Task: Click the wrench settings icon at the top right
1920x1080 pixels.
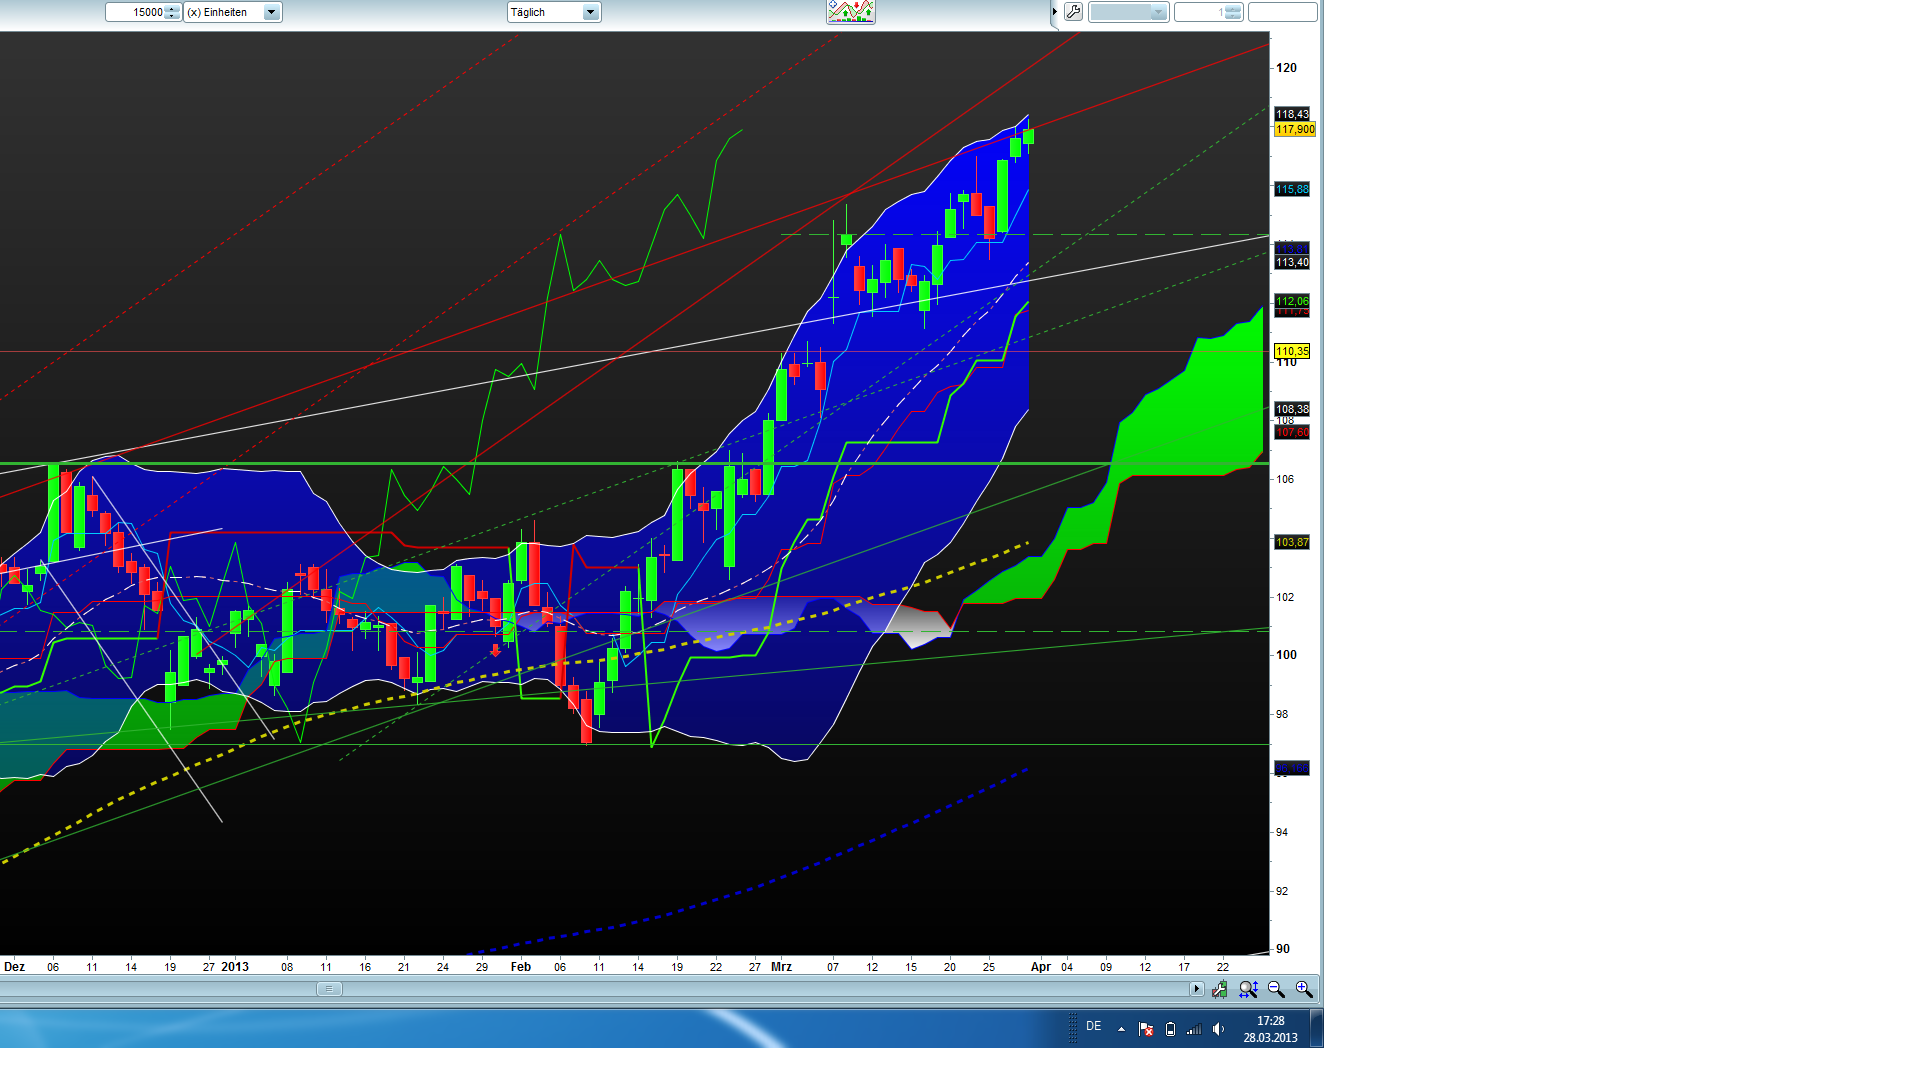Action: tap(1073, 12)
